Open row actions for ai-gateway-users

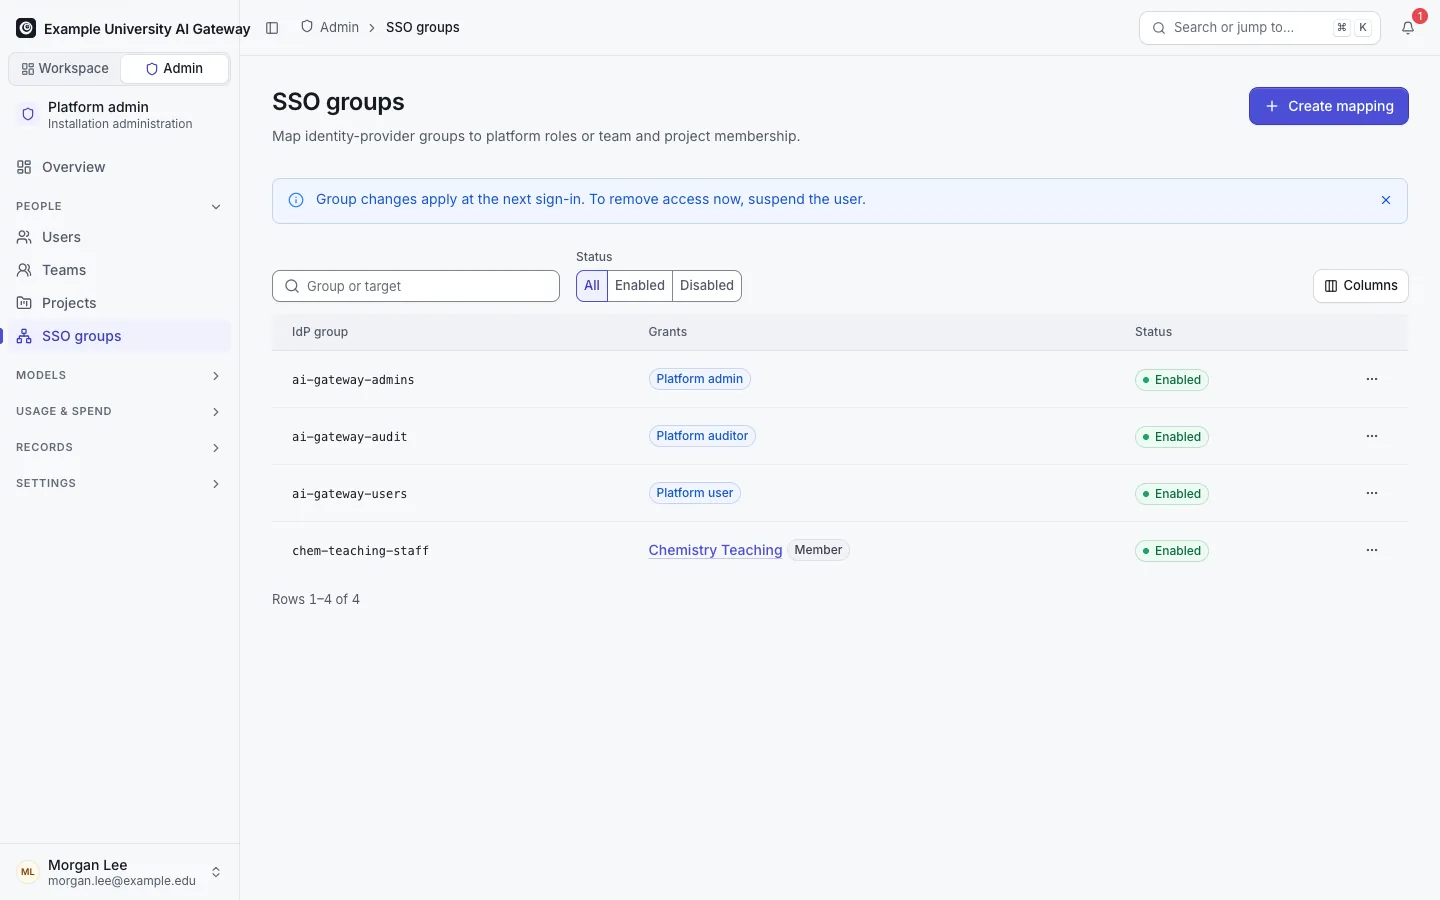pyautogui.click(x=1372, y=493)
